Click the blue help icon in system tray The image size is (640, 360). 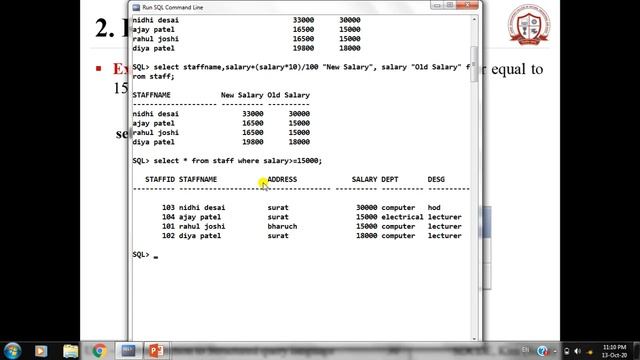click(542, 351)
